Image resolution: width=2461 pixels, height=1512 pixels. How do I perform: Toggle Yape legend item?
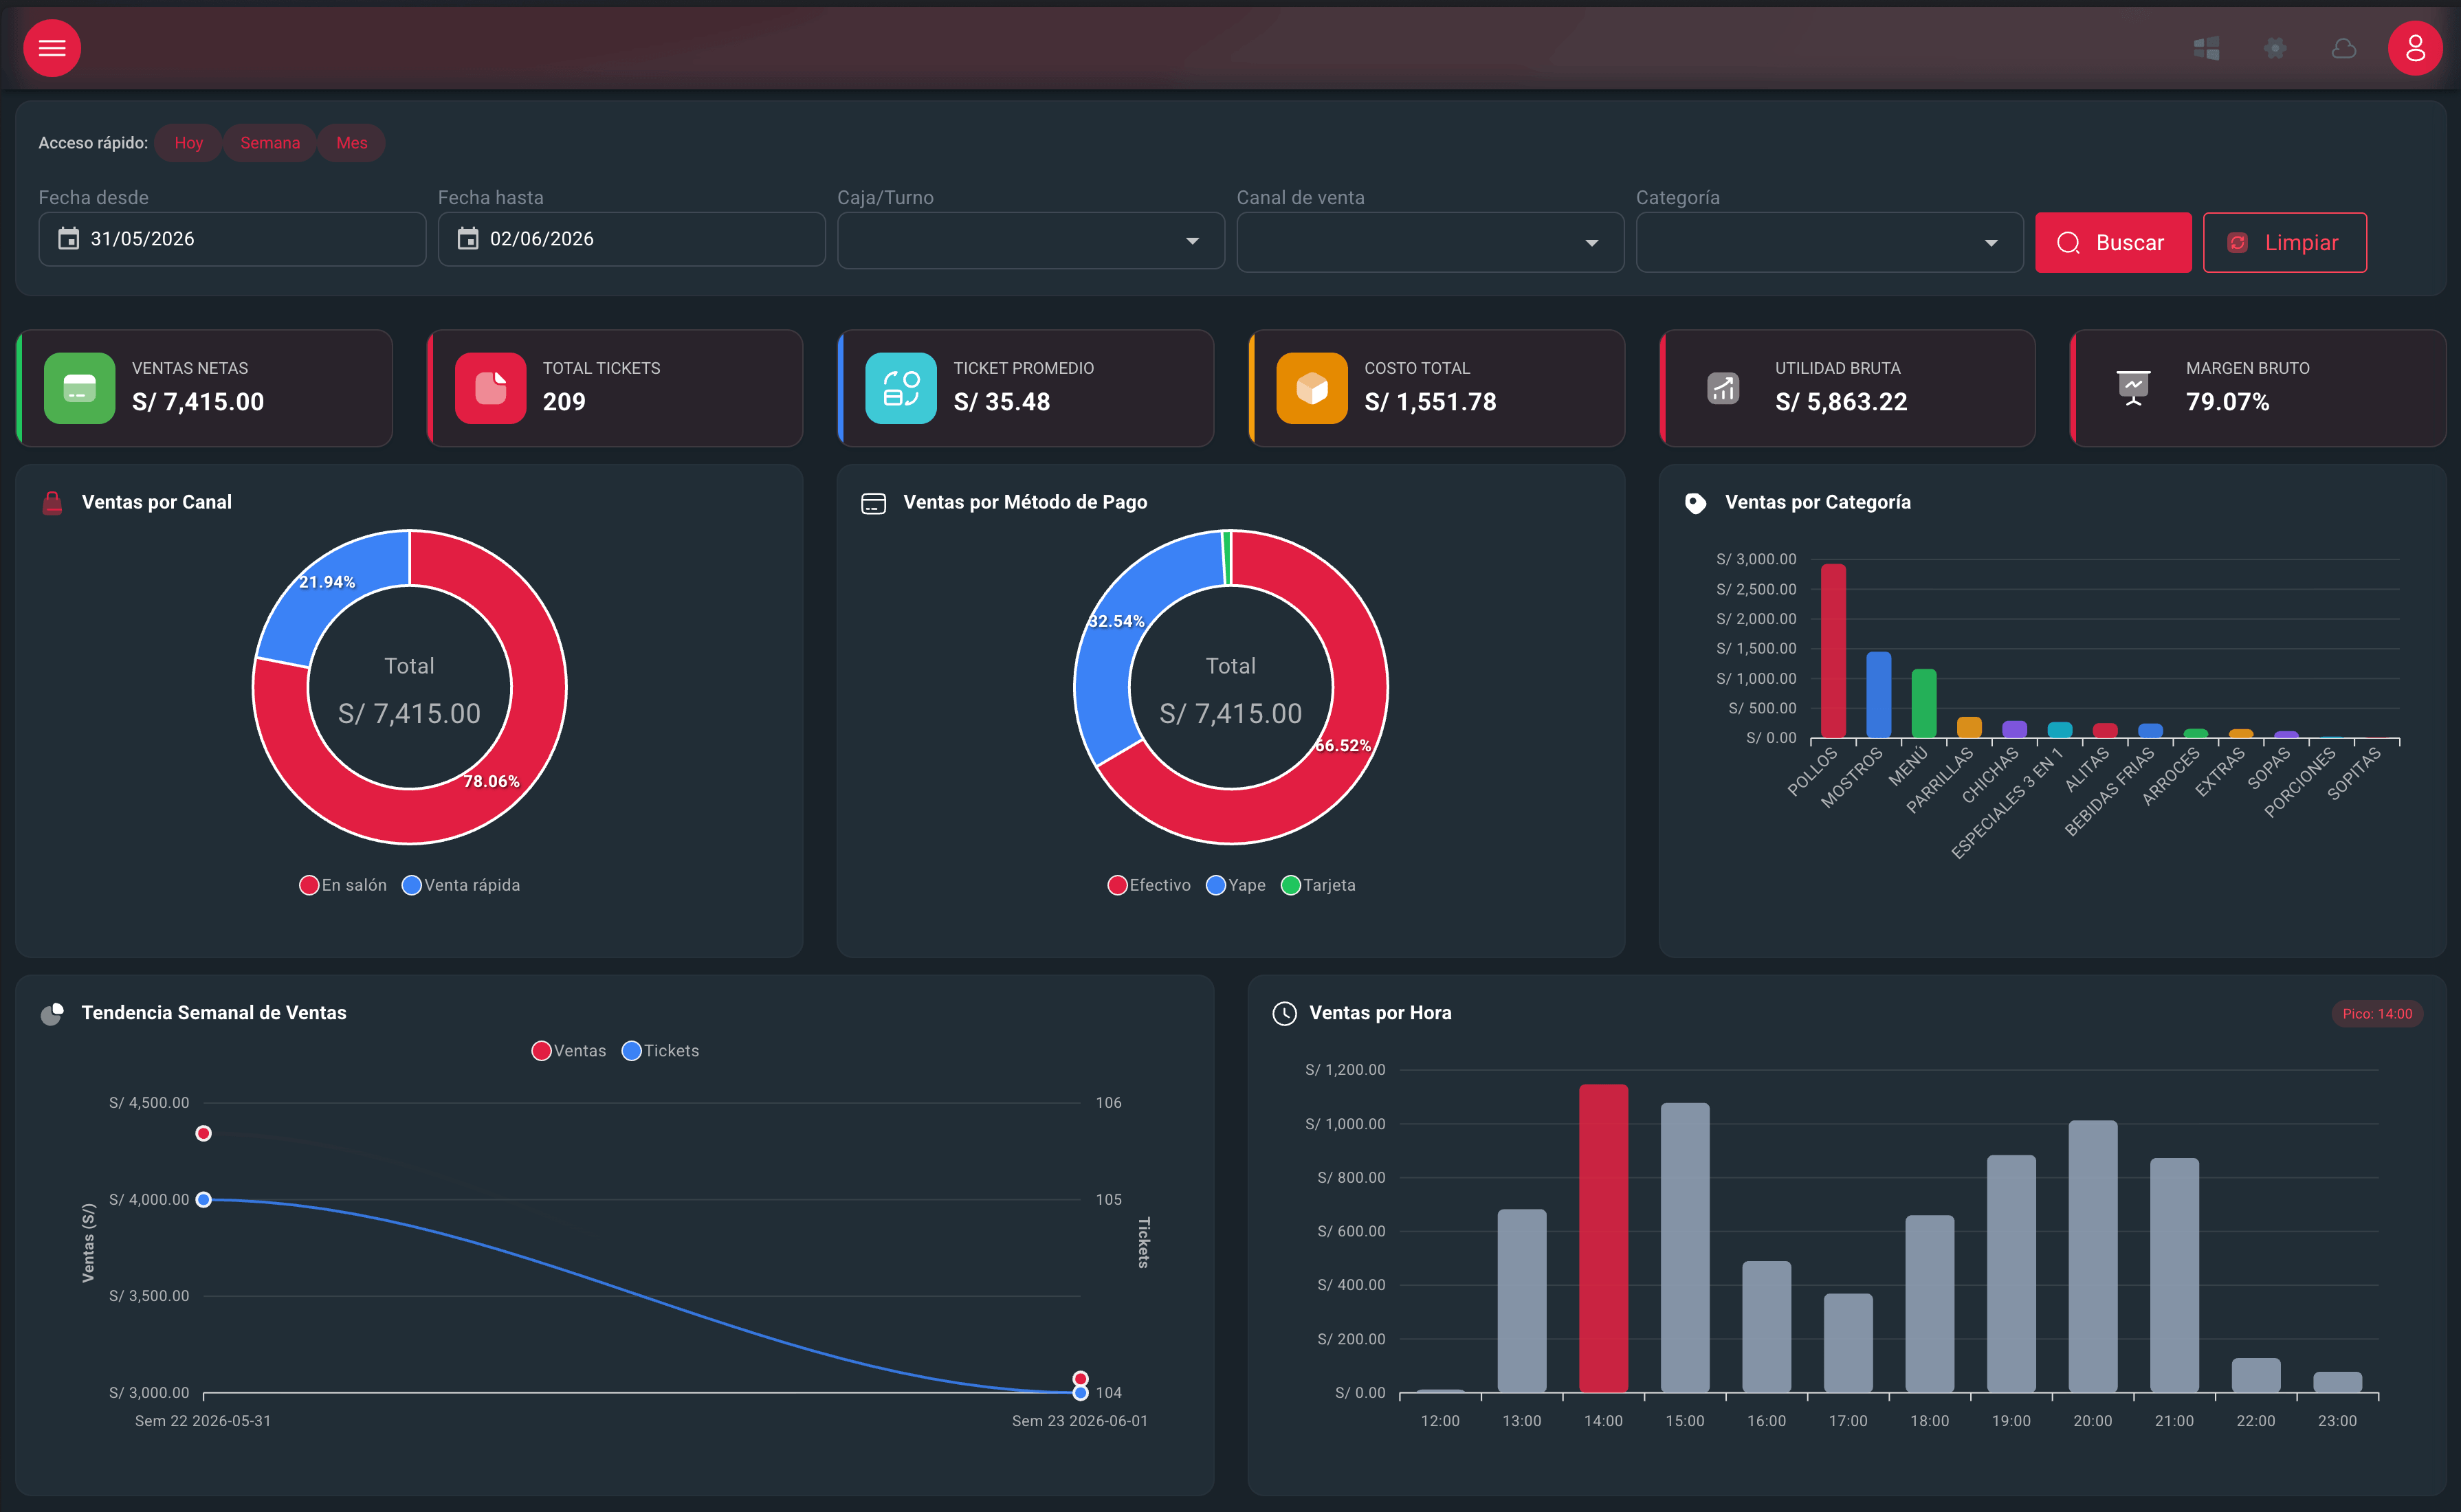coord(1236,885)
